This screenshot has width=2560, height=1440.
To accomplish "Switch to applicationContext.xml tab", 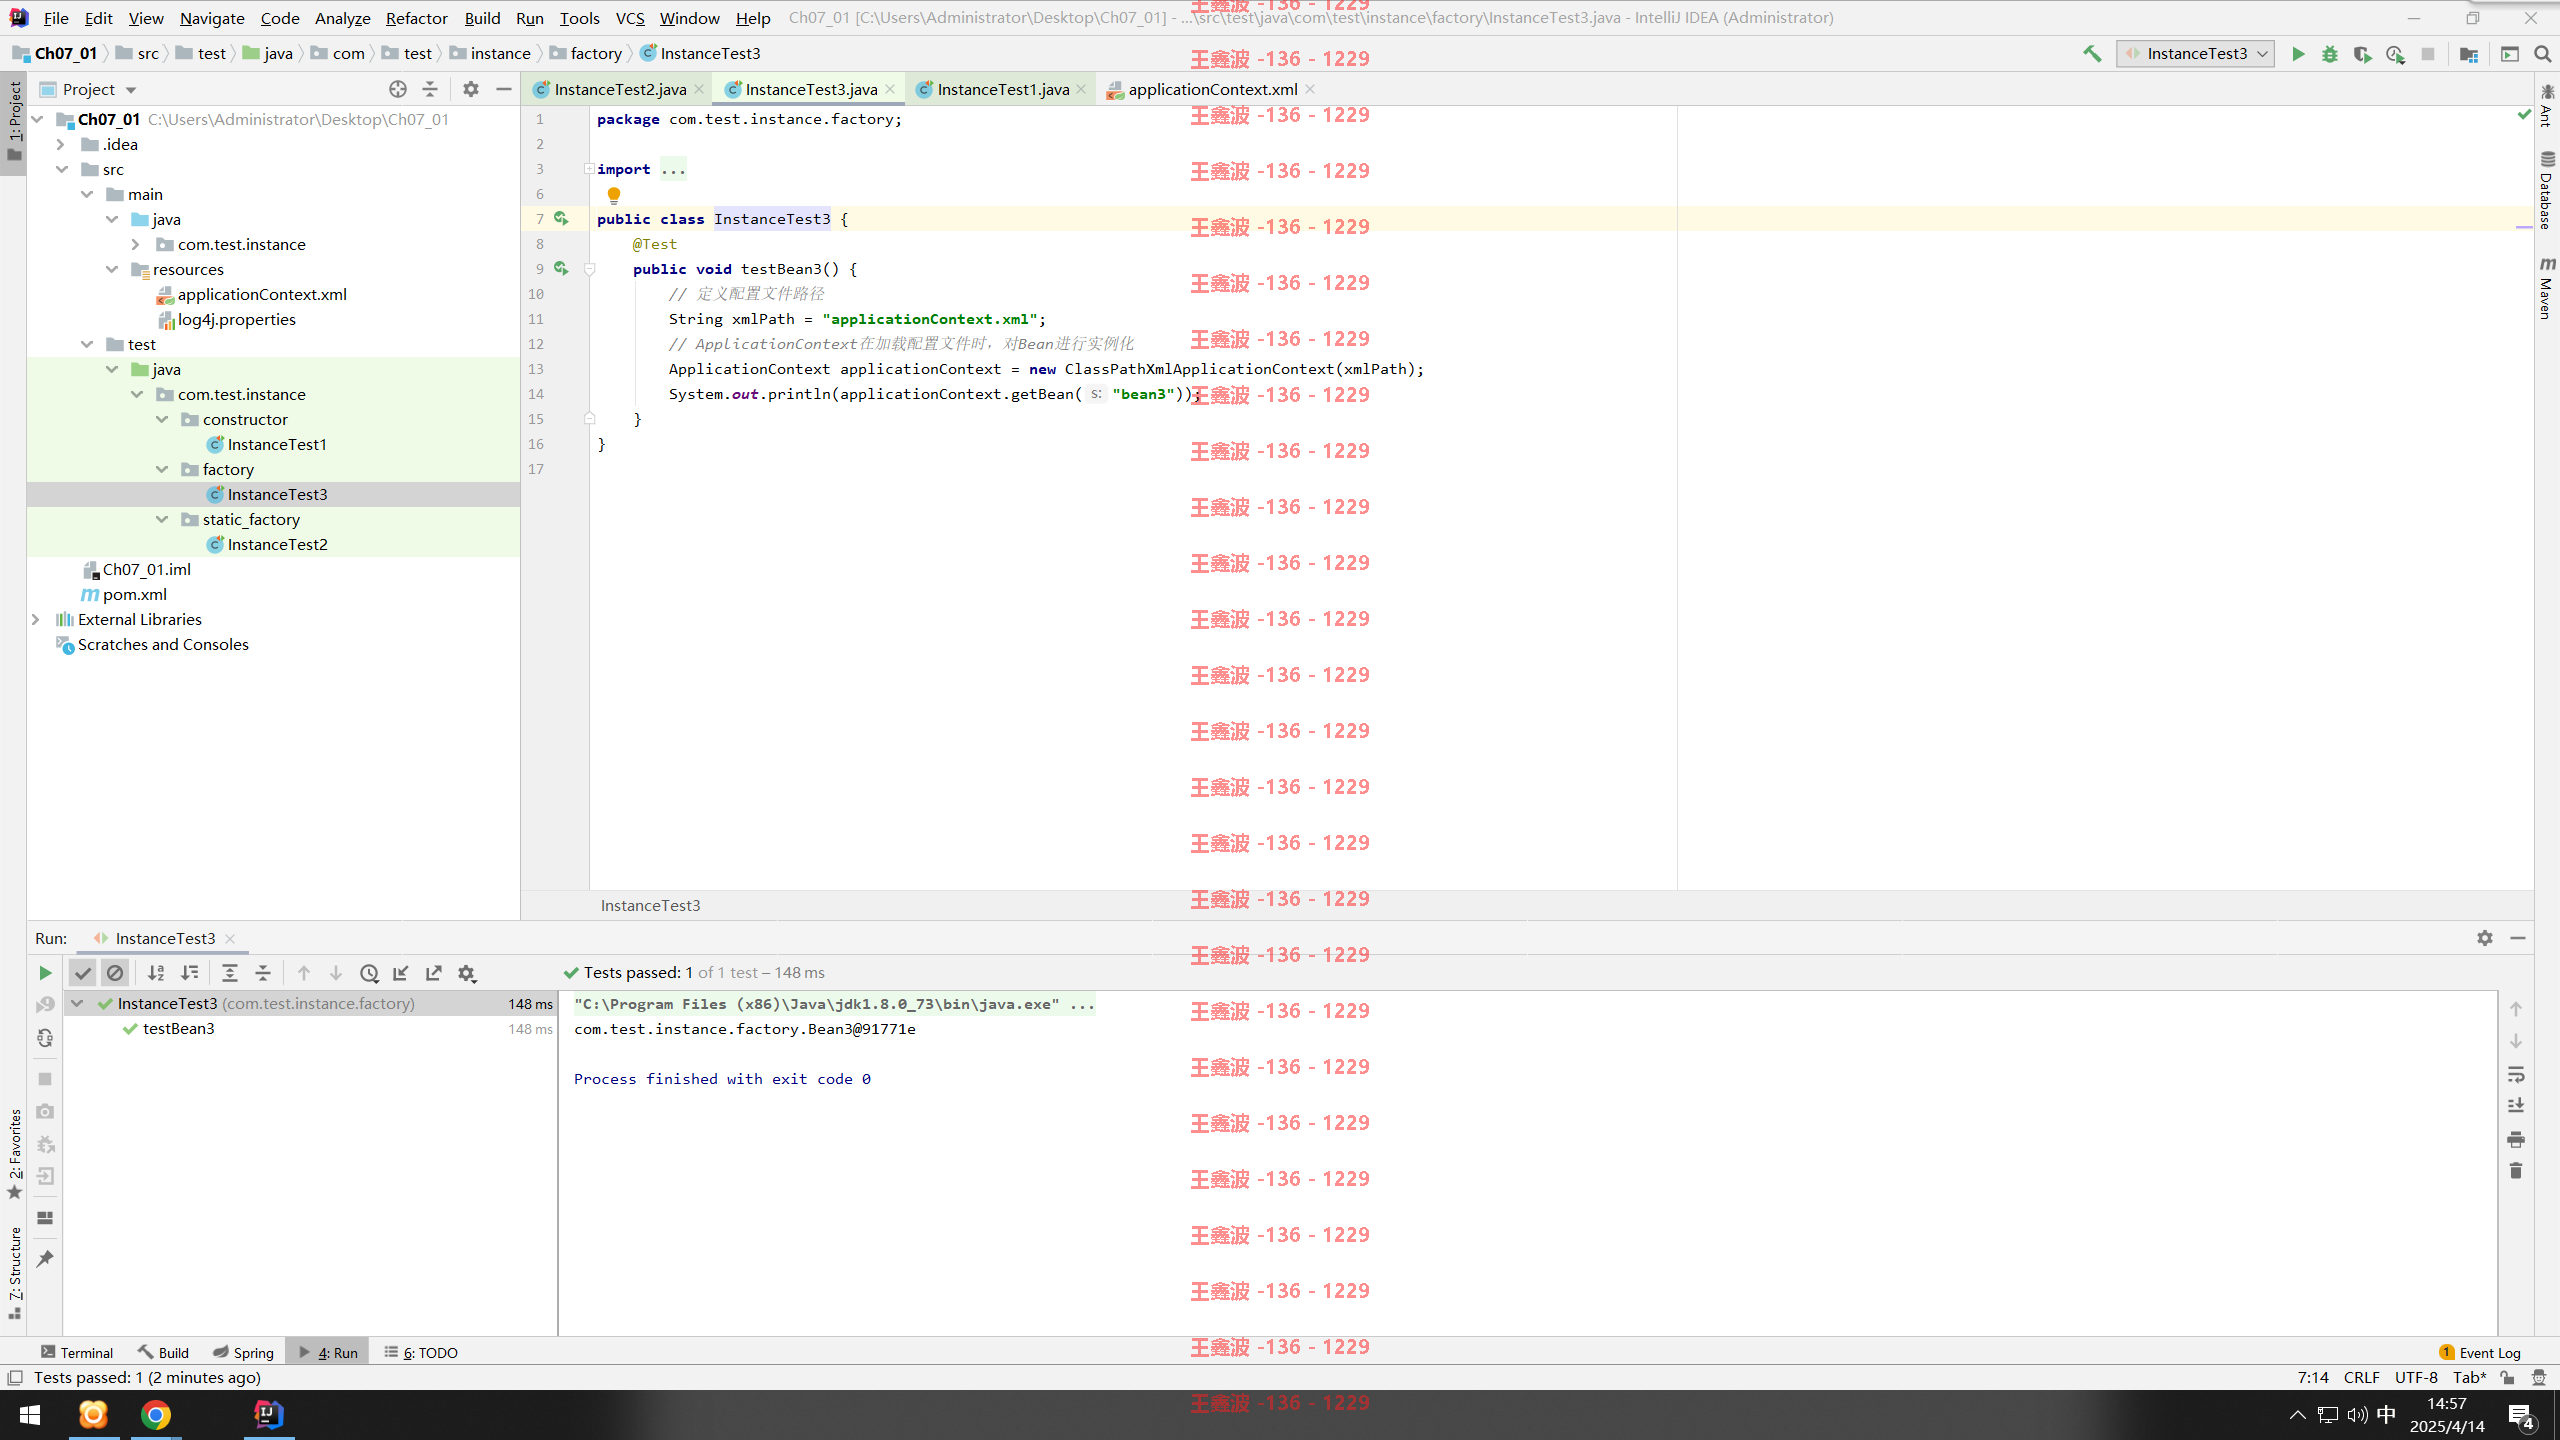I will (x=1212, y=89).
